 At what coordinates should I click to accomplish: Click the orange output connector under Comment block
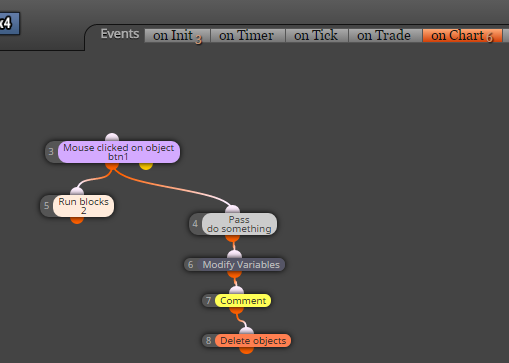(236, 310)
